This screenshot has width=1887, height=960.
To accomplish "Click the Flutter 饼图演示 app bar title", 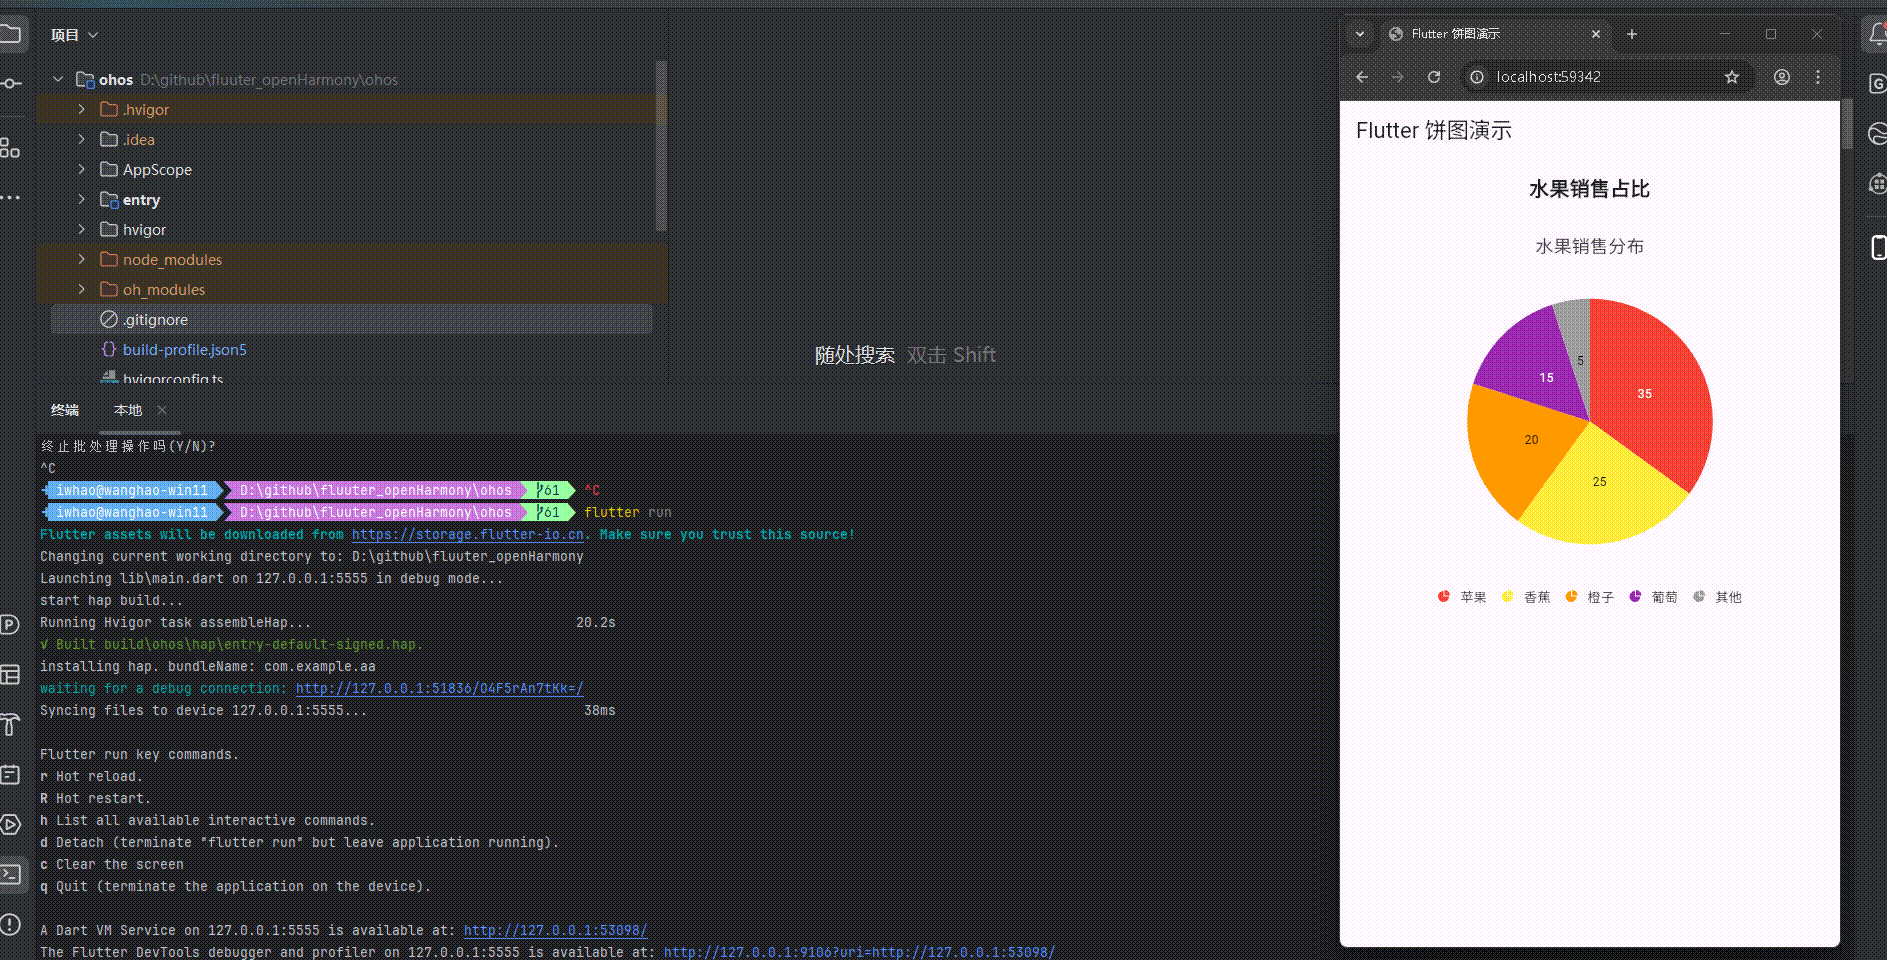I will coord(1434,130).
